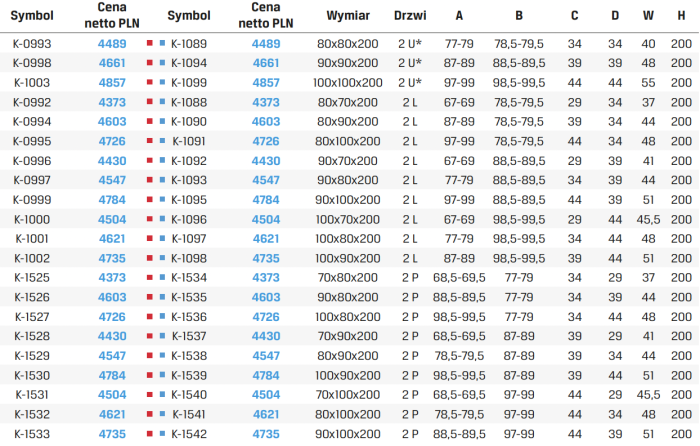Screen dimensions: 700x446
Task: Click the blue square icon next to K-1088
Action: click(162, 102)
